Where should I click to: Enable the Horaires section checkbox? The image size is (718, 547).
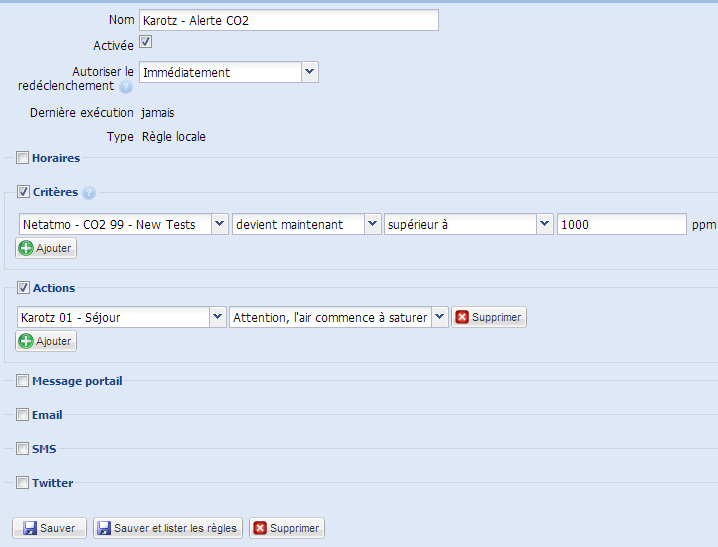(22, 158)
